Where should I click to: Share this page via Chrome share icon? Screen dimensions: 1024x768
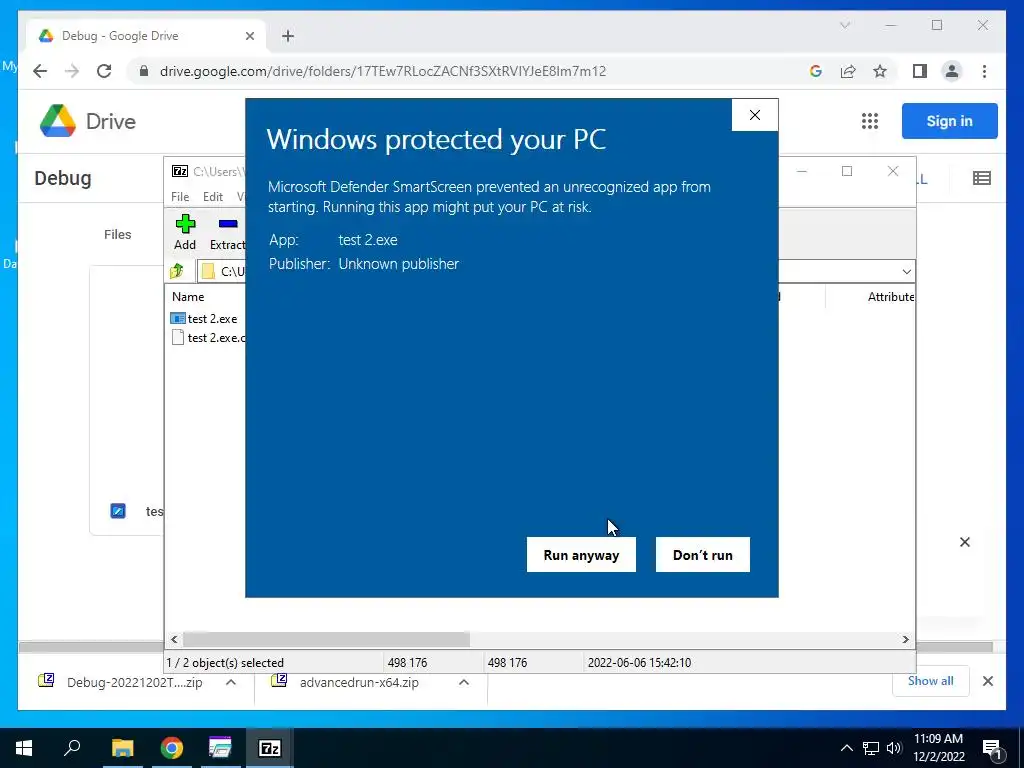[848, 71]
